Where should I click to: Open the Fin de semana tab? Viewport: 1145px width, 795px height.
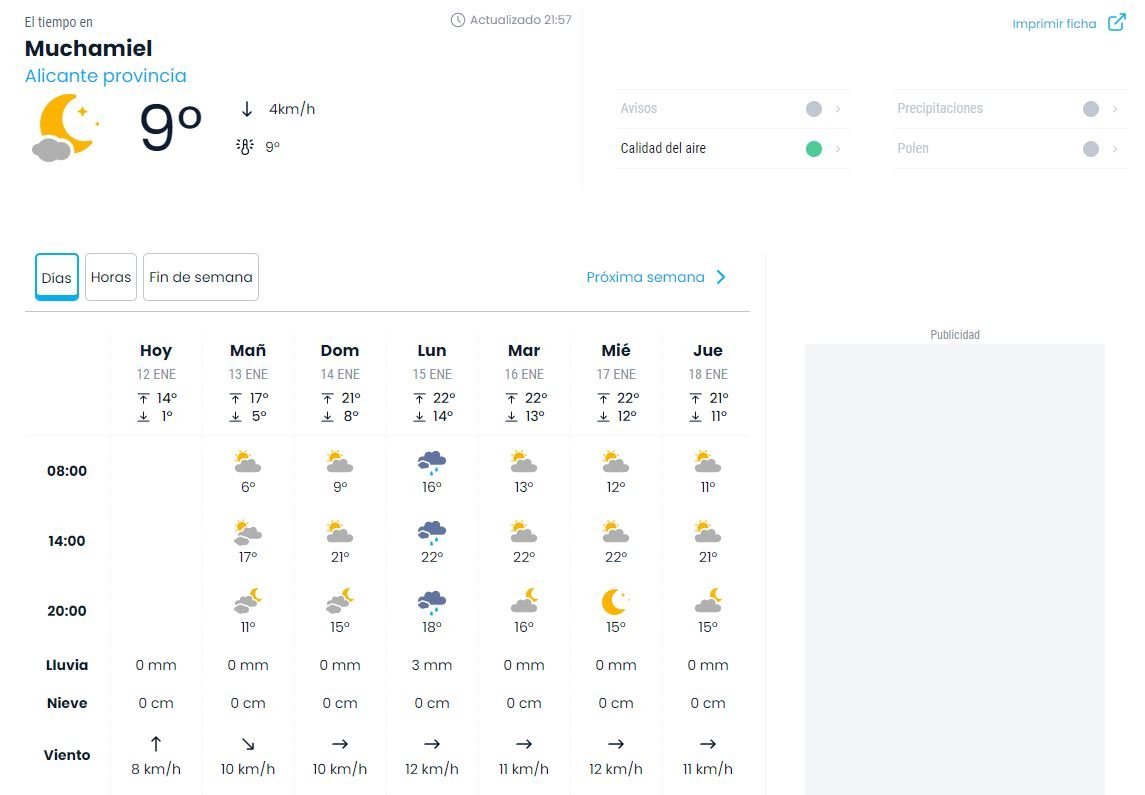coord(201,277)
